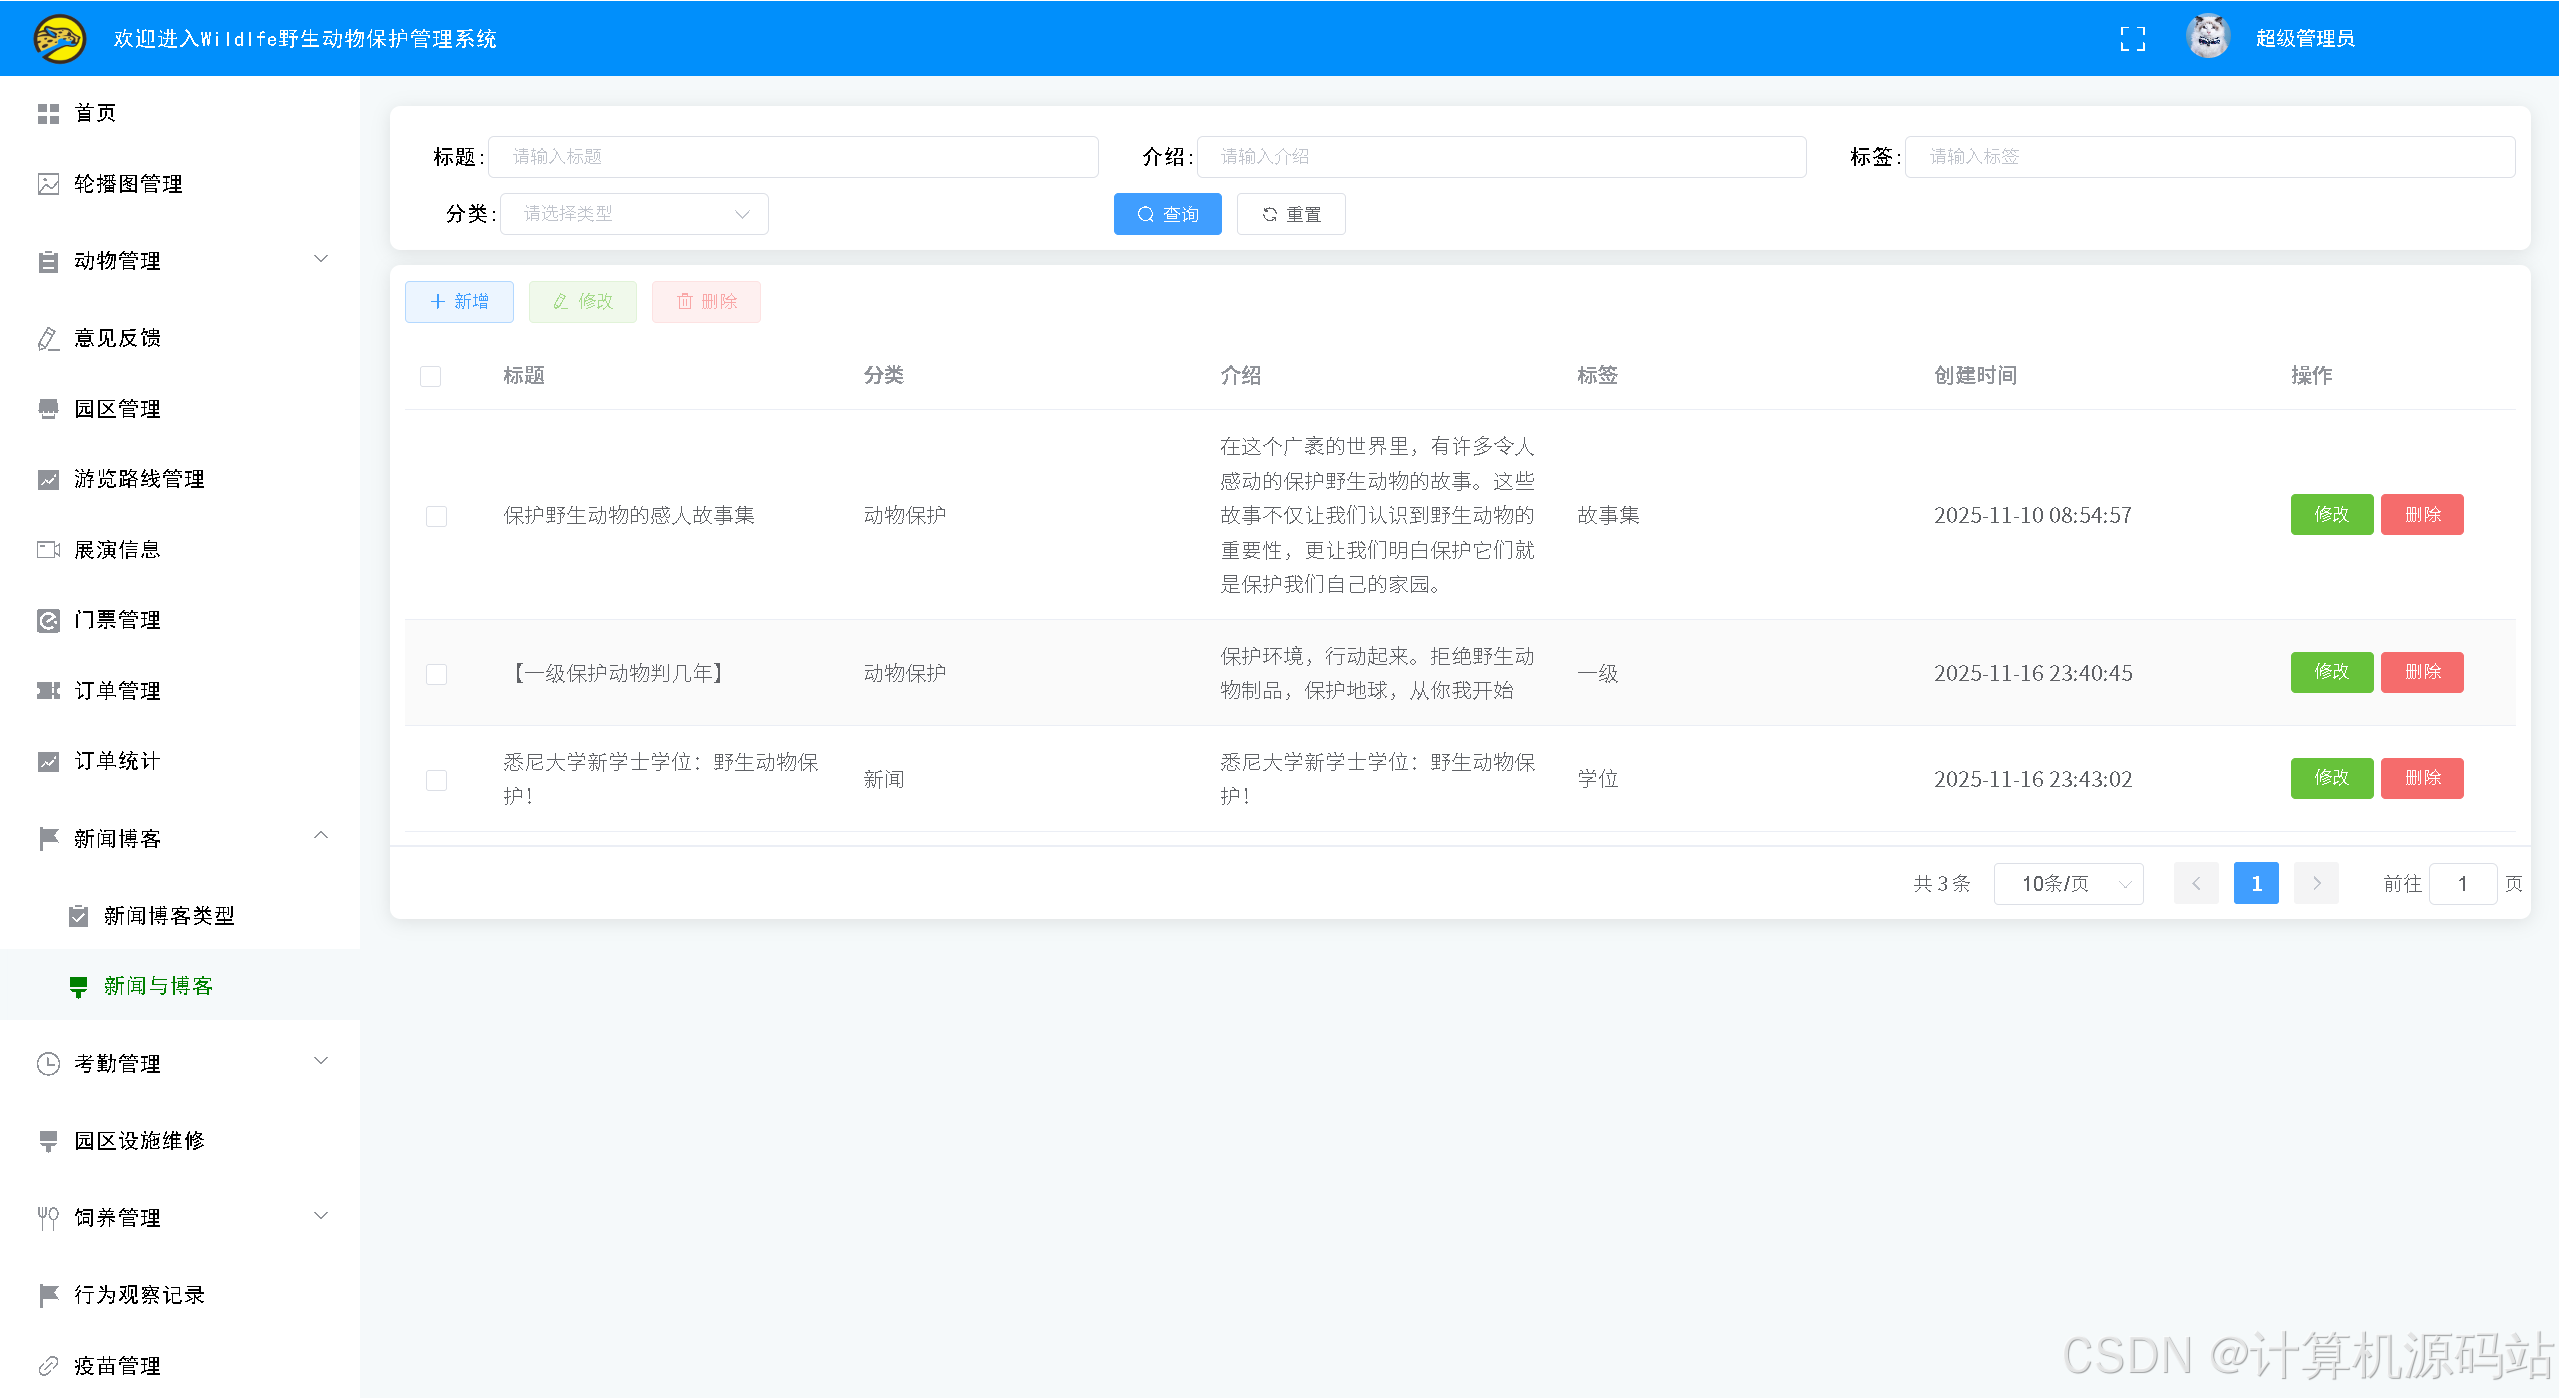2559x1398 pixels.
Task: Click the toolbar 修改 edit button
Action: coord(583,302)
